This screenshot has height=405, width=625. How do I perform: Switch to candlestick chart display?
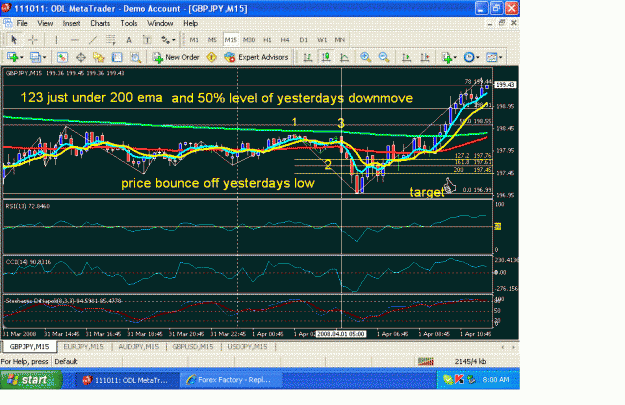[x=326, y=57]
